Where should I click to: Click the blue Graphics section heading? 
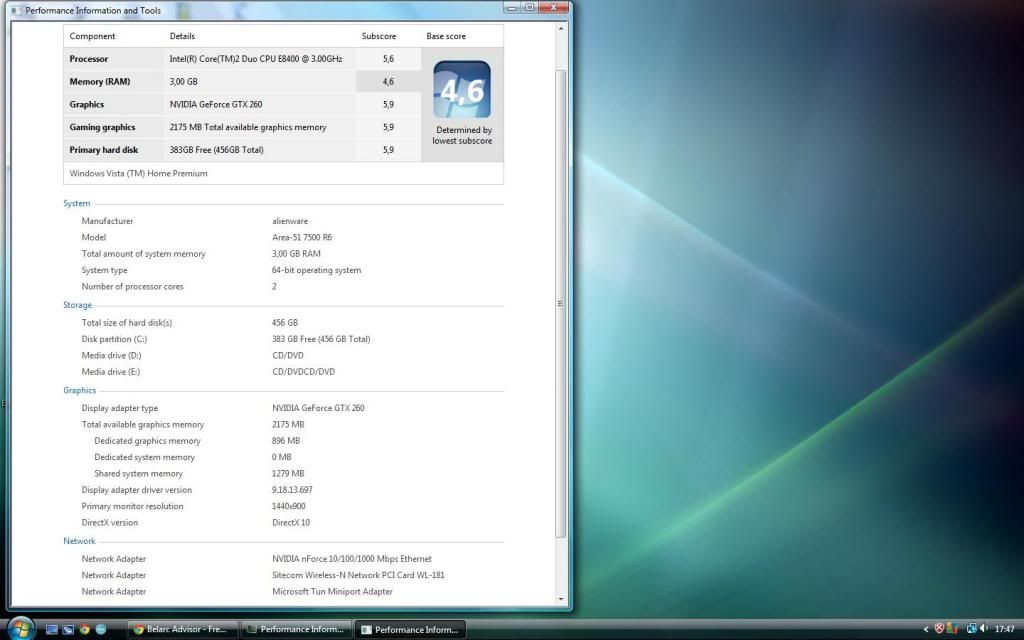coord(80,391)
